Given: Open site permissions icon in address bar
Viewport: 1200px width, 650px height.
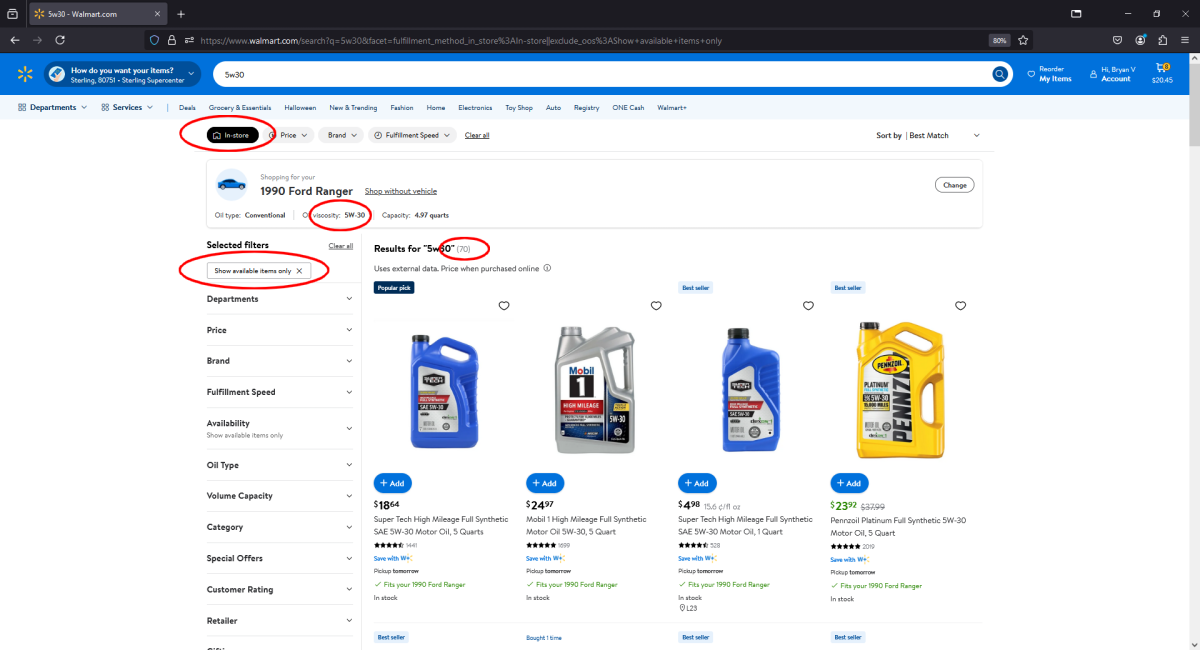Looking at the screenshot, I should [188, 40].
